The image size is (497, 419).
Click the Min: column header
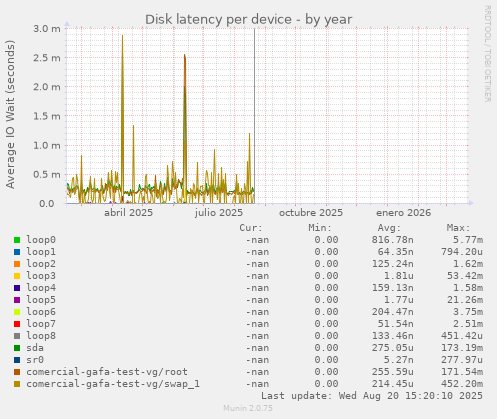pyautogui.click(x=320, y=228)
